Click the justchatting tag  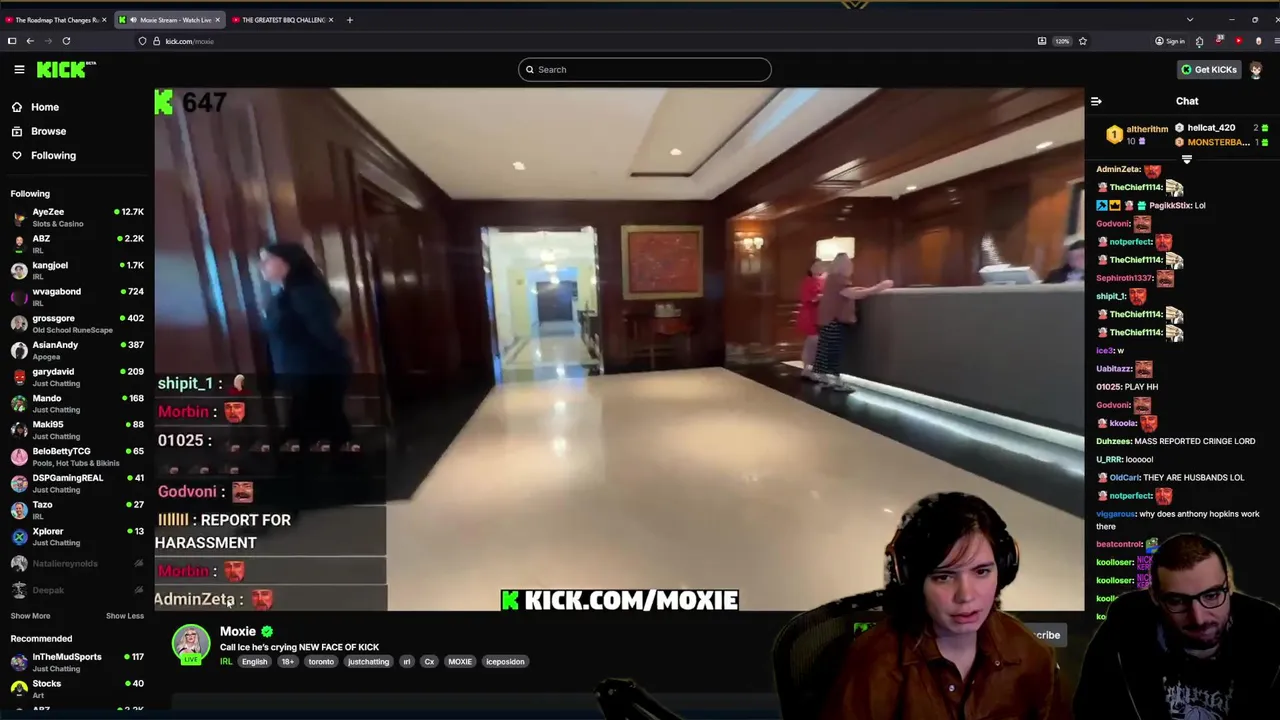pos(368,662)
